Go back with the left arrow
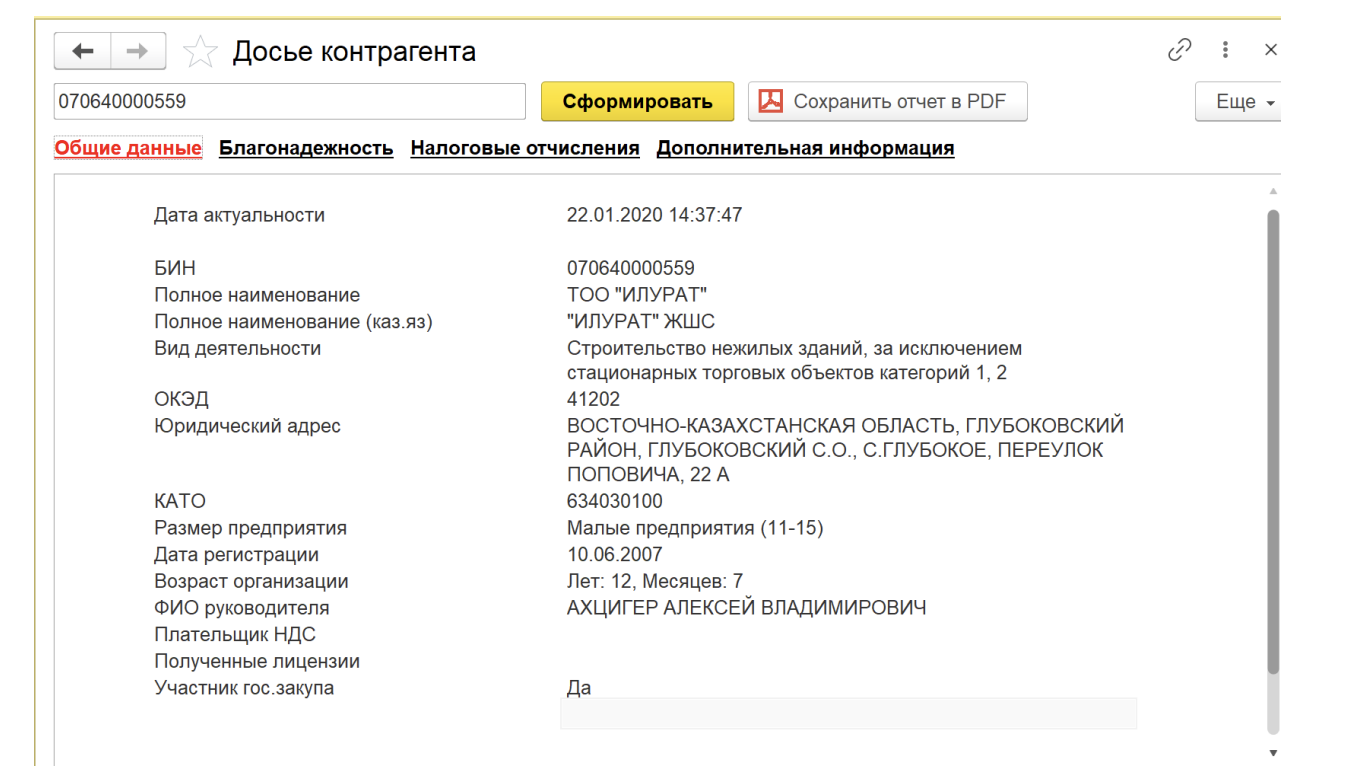 (82, 51)
